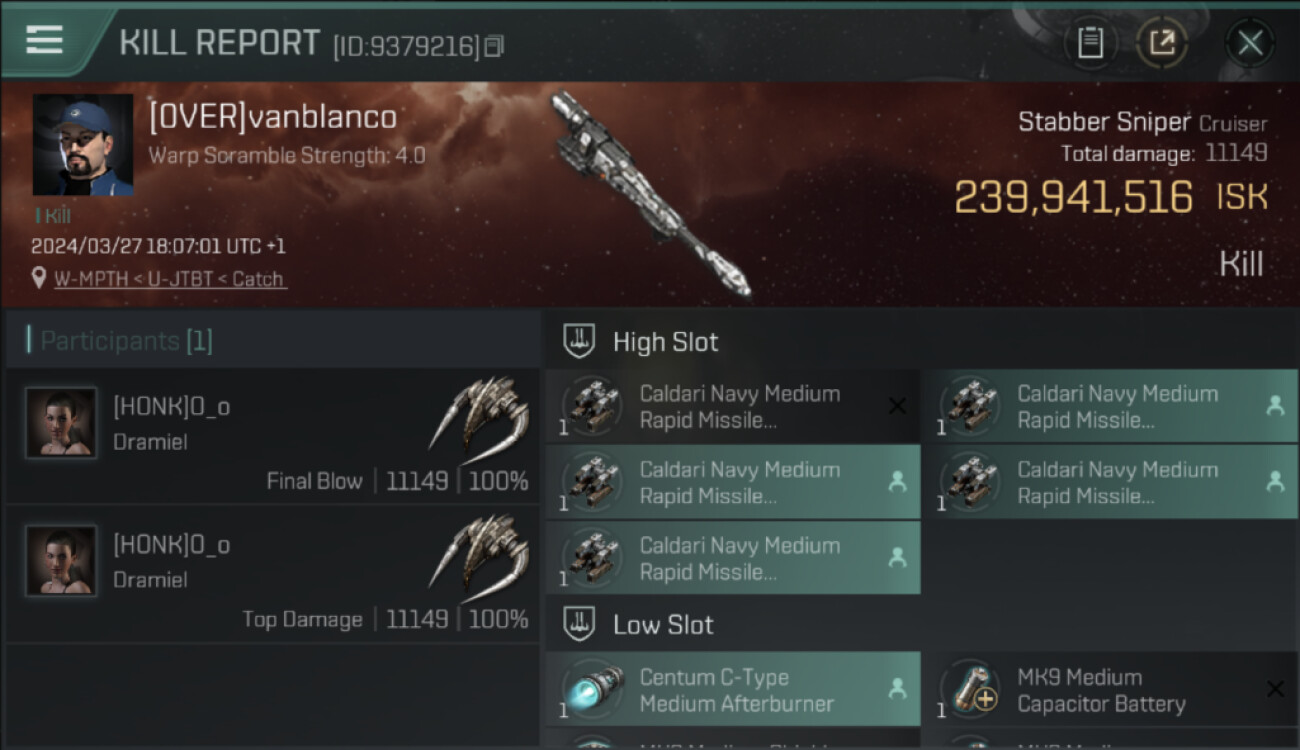Image resolution: width=1300 pixels, height=750 pixels.
Task: Open vanblanco's pilot portrait
Action: pyautogui.click(x=83, y=145)
